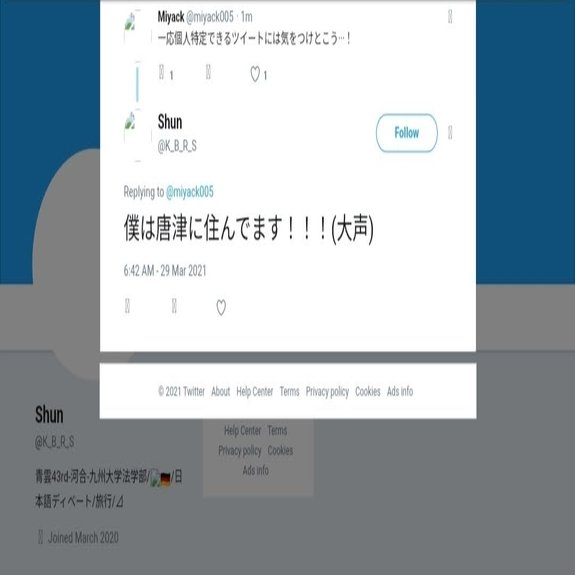This screenshot has width=575, height=575.
Task: Open Shun's profile avatar in the tweet
Action: pyautogui.click(x=138, y=135)
